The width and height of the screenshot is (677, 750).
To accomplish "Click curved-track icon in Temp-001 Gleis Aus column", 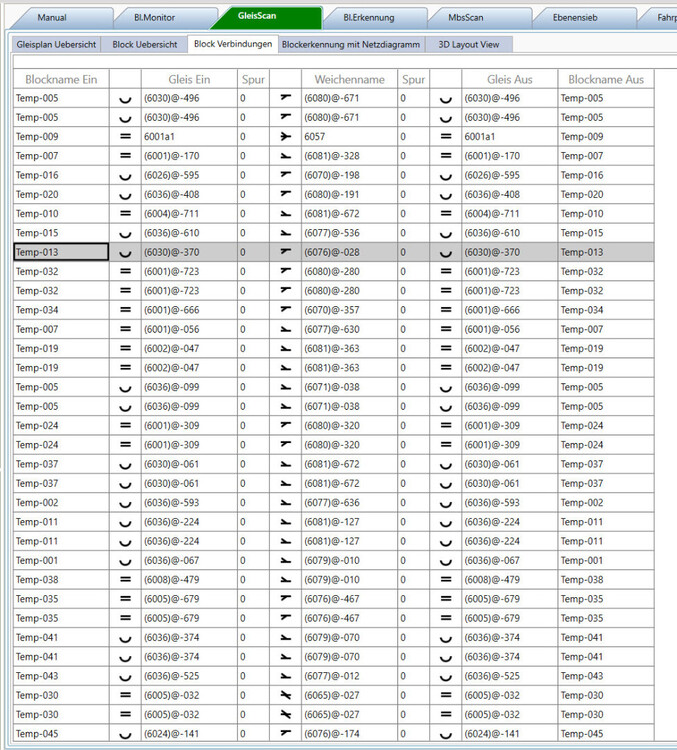I will tap(446, 562).
